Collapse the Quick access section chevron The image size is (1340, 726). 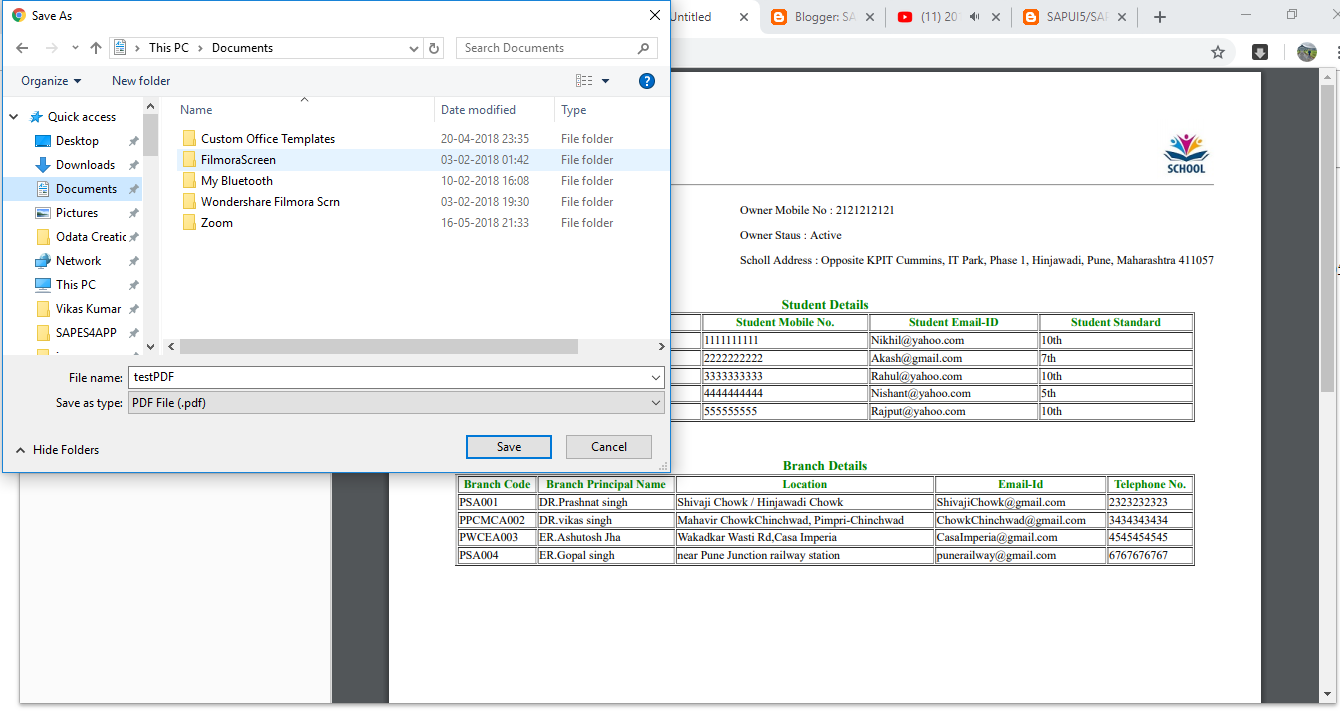[x=13, y=116]
